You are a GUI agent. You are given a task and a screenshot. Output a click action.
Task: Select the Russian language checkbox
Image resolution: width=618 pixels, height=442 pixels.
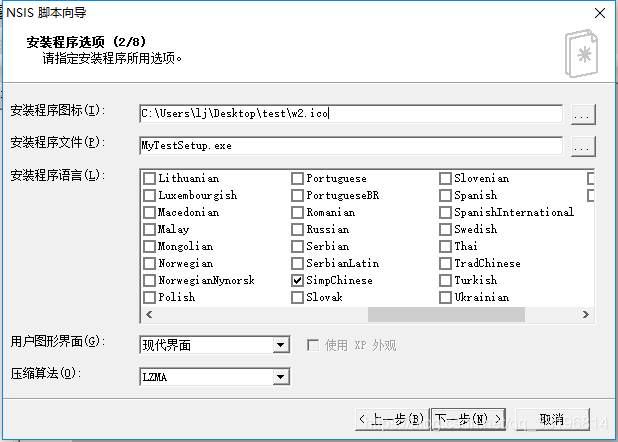coord(297,229)
